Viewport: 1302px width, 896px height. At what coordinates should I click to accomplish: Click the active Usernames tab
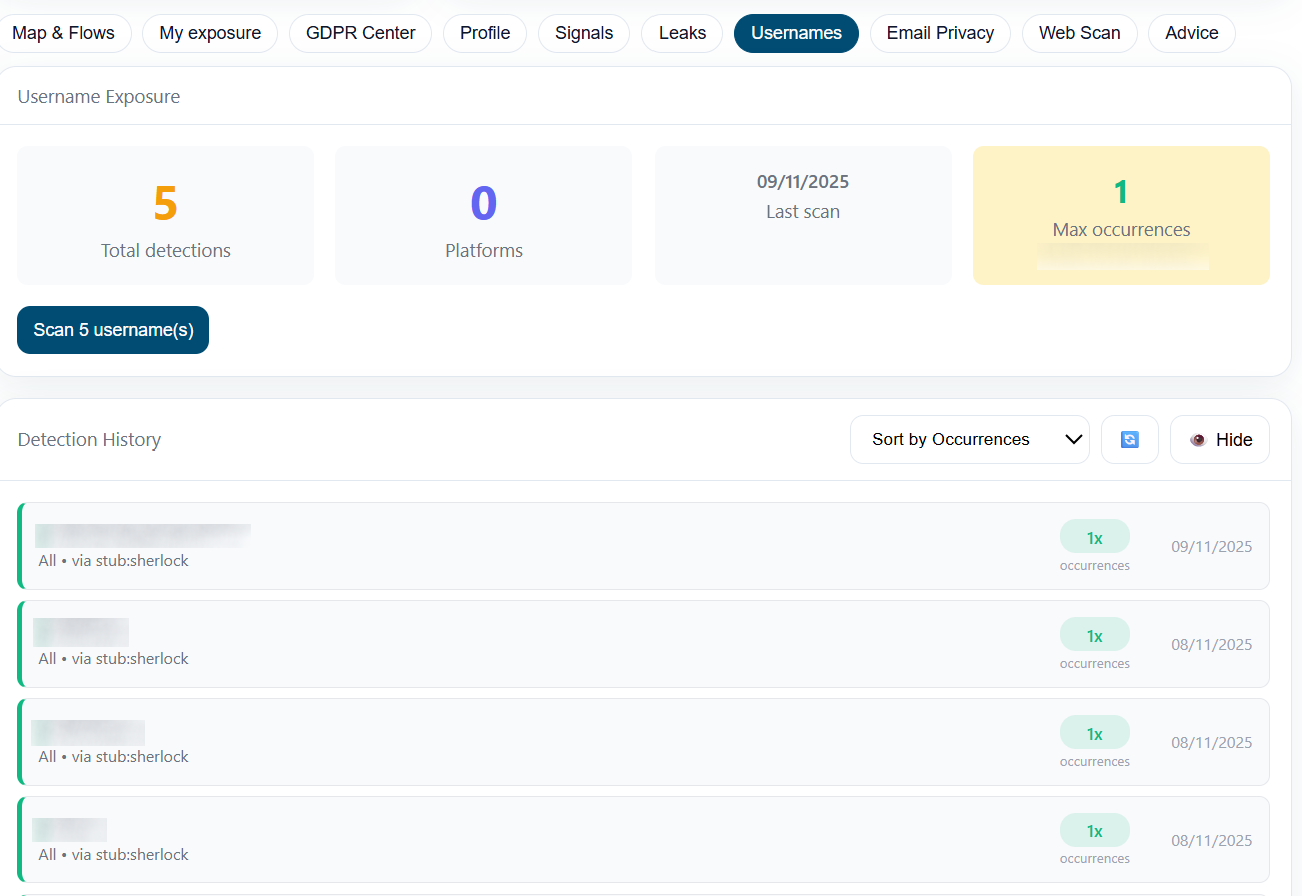[796, 33]
